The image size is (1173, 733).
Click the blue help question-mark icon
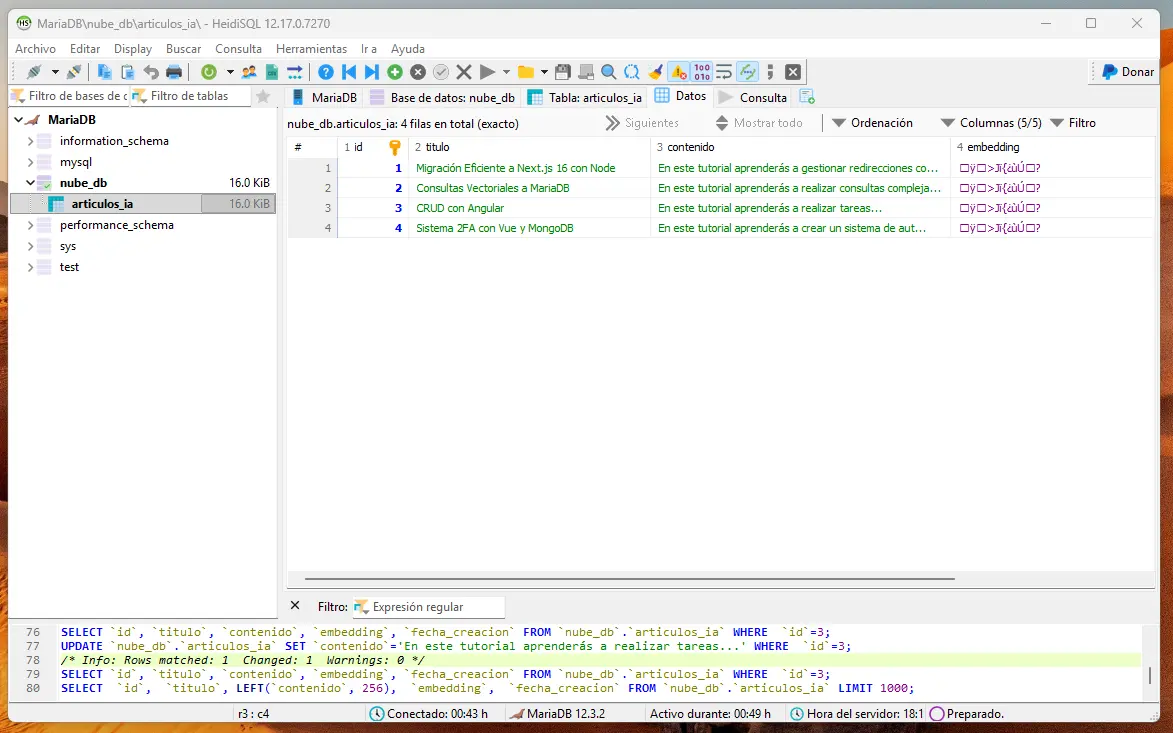click(325, 72)
